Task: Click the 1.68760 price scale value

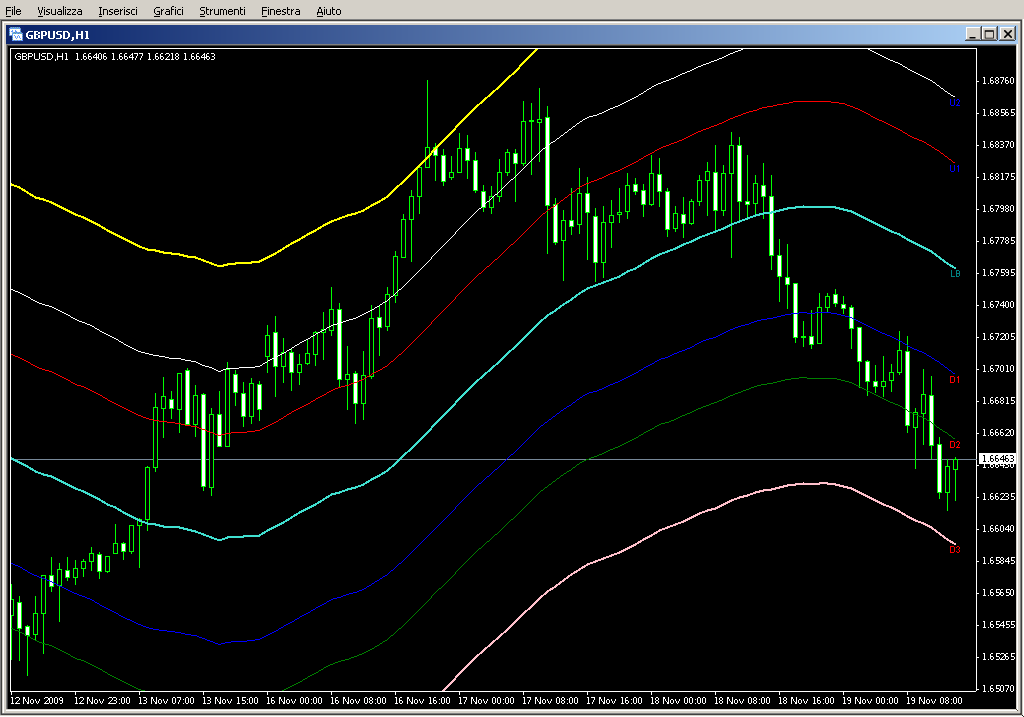Action: 999,81
